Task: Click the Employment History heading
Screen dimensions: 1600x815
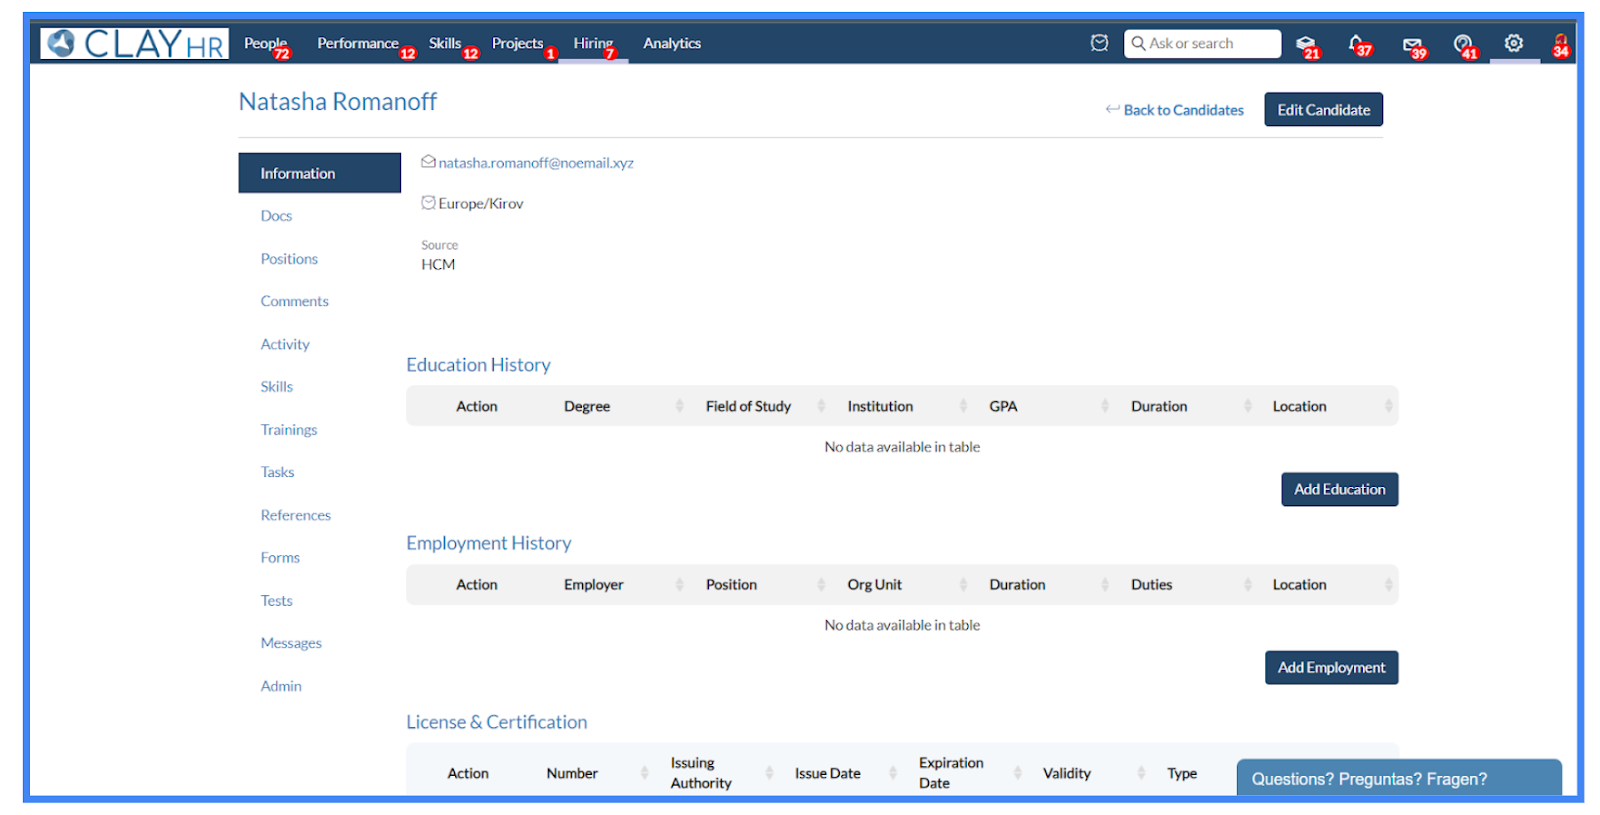Action: tap(488, 543)
